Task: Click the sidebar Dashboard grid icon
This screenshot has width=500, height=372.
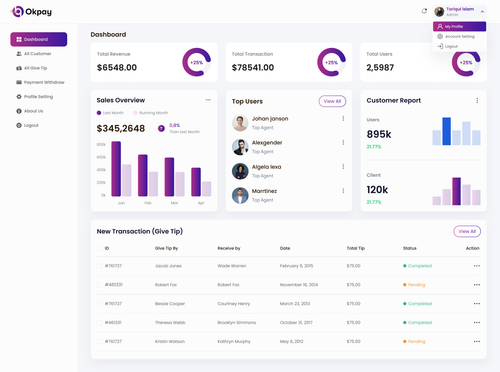Action: (19, 39)
